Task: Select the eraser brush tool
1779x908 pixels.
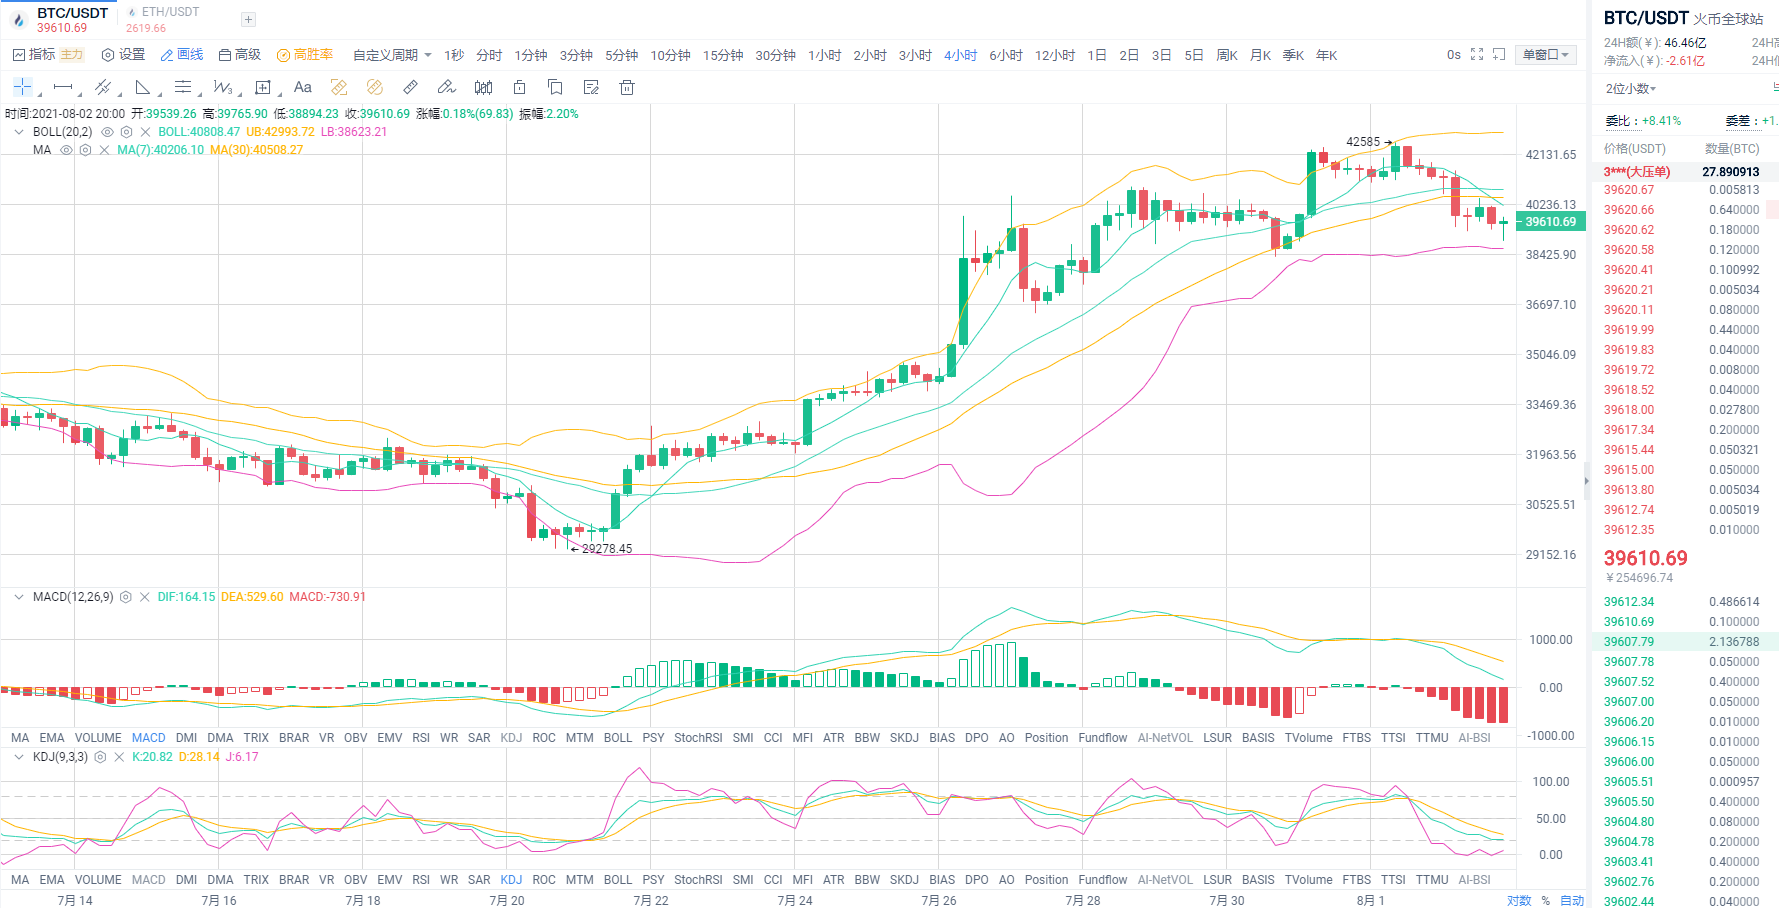Action: click(x=447, y=87)
